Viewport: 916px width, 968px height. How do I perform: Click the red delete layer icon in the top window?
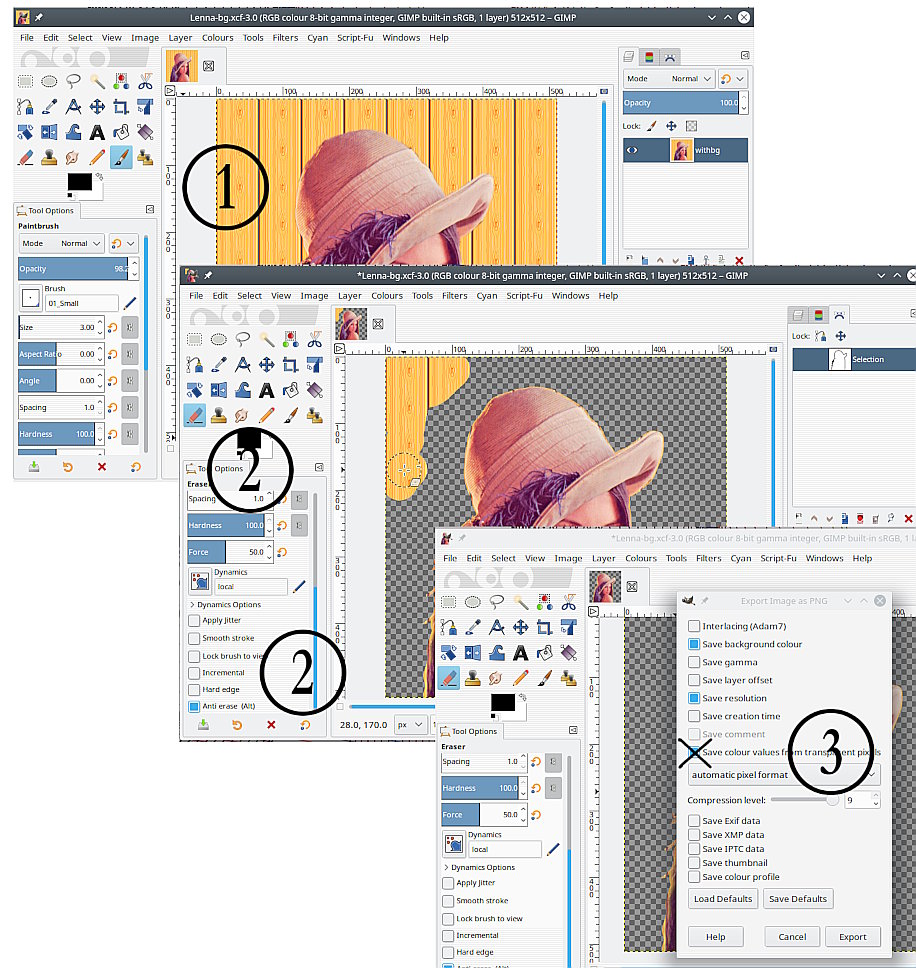(x=739, y=260)
